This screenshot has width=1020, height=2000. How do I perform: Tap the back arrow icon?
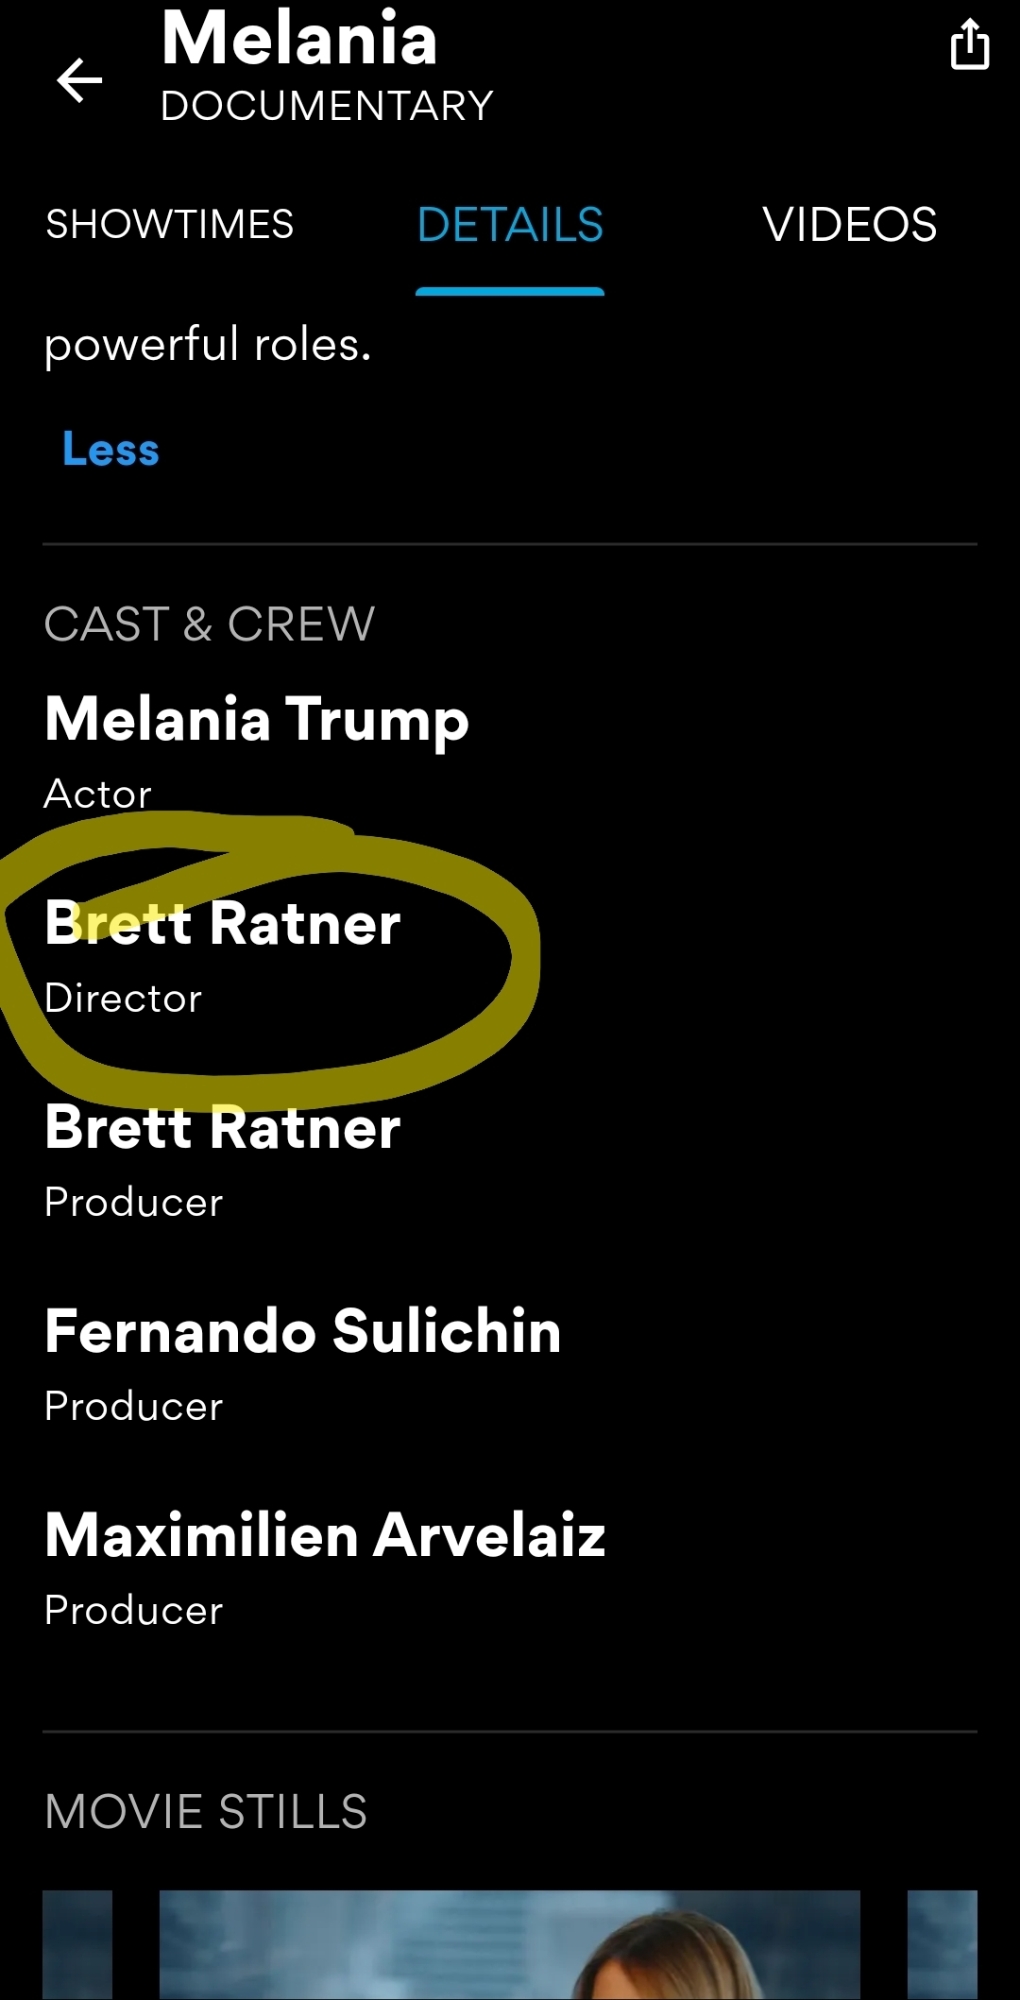[x=80, y=80]
